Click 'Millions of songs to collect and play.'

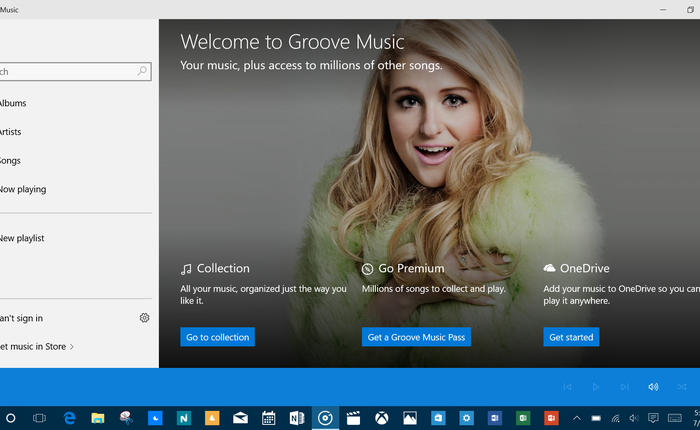(x=433, y=289)
